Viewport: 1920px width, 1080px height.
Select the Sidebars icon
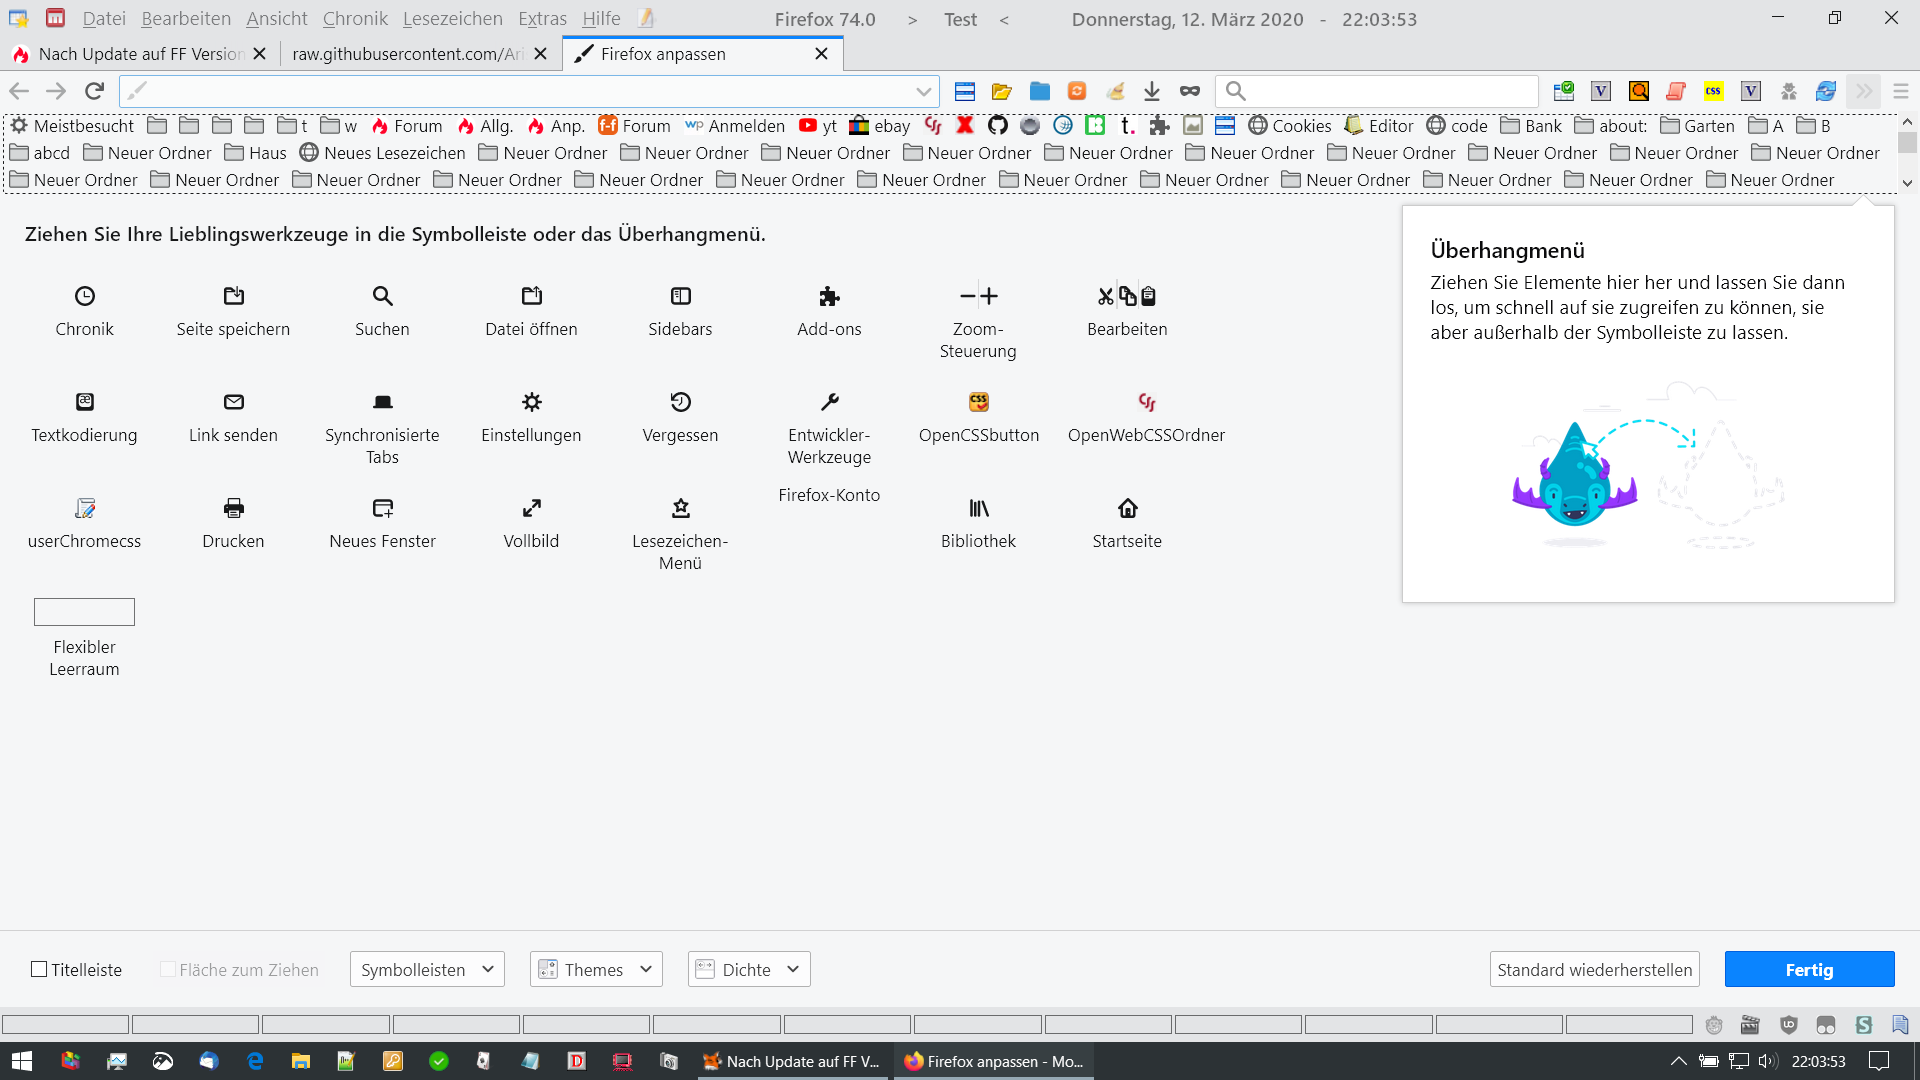click(680, 296)
